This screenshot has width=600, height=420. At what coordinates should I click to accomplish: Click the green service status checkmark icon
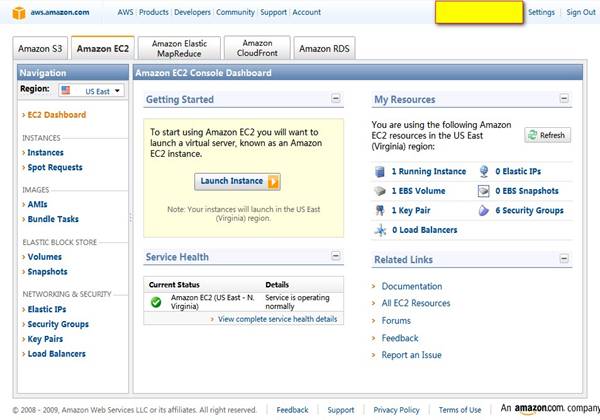click(x=156, y=301)
